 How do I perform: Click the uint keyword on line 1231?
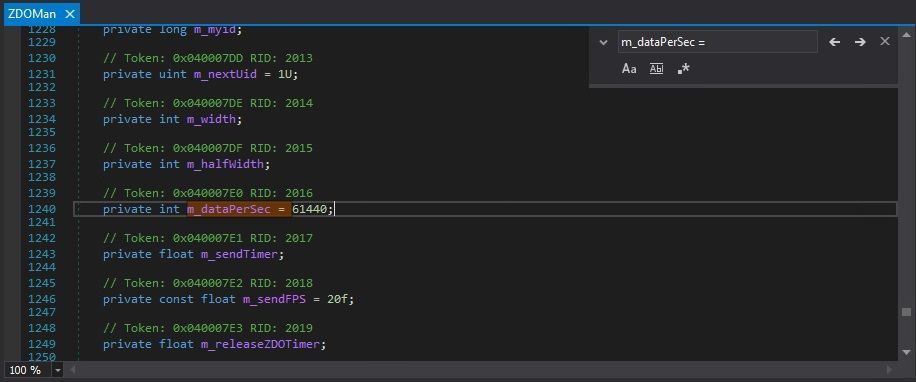tap(173, 74)
